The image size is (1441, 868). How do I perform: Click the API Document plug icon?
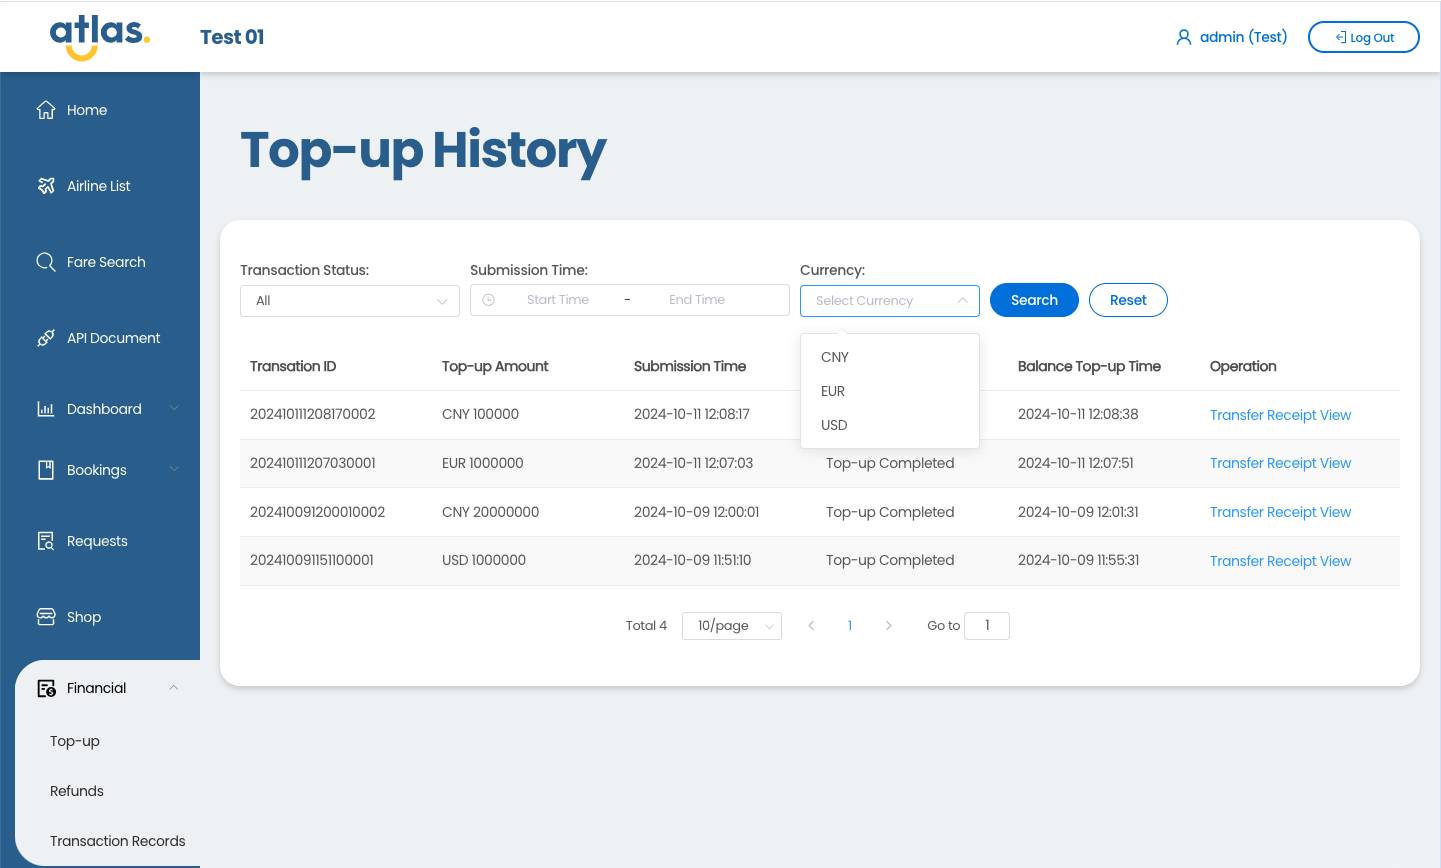(x=46, y=338)
